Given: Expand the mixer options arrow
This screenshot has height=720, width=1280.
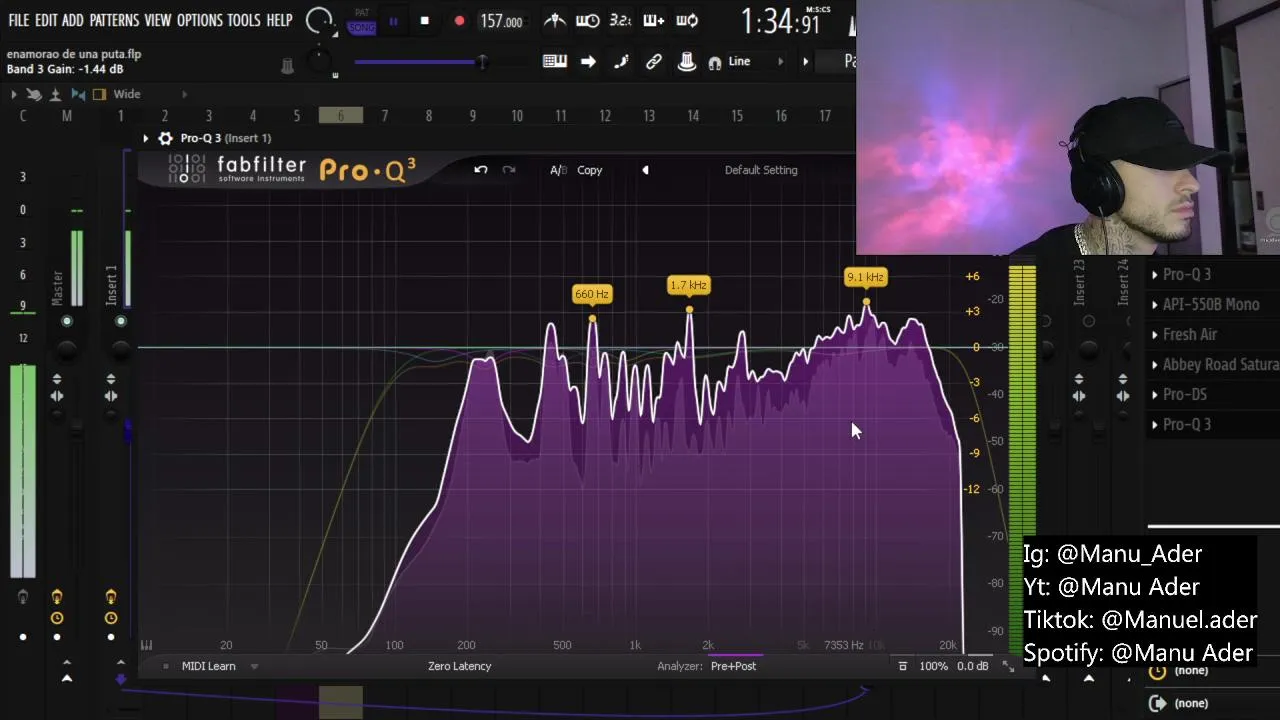Looking at the screenshot, I should [13, 94].
